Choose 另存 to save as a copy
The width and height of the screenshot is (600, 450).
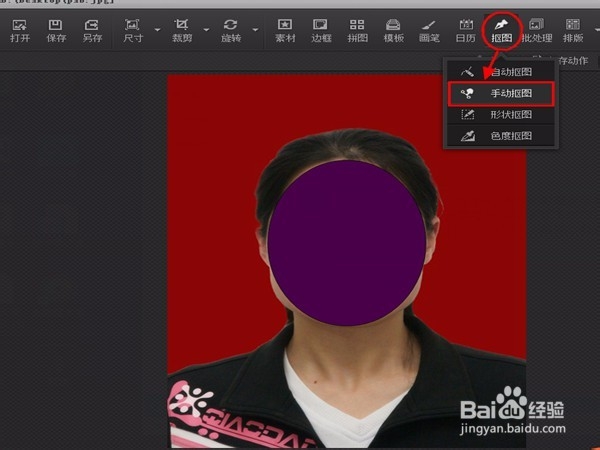click(x=92, y=31)
